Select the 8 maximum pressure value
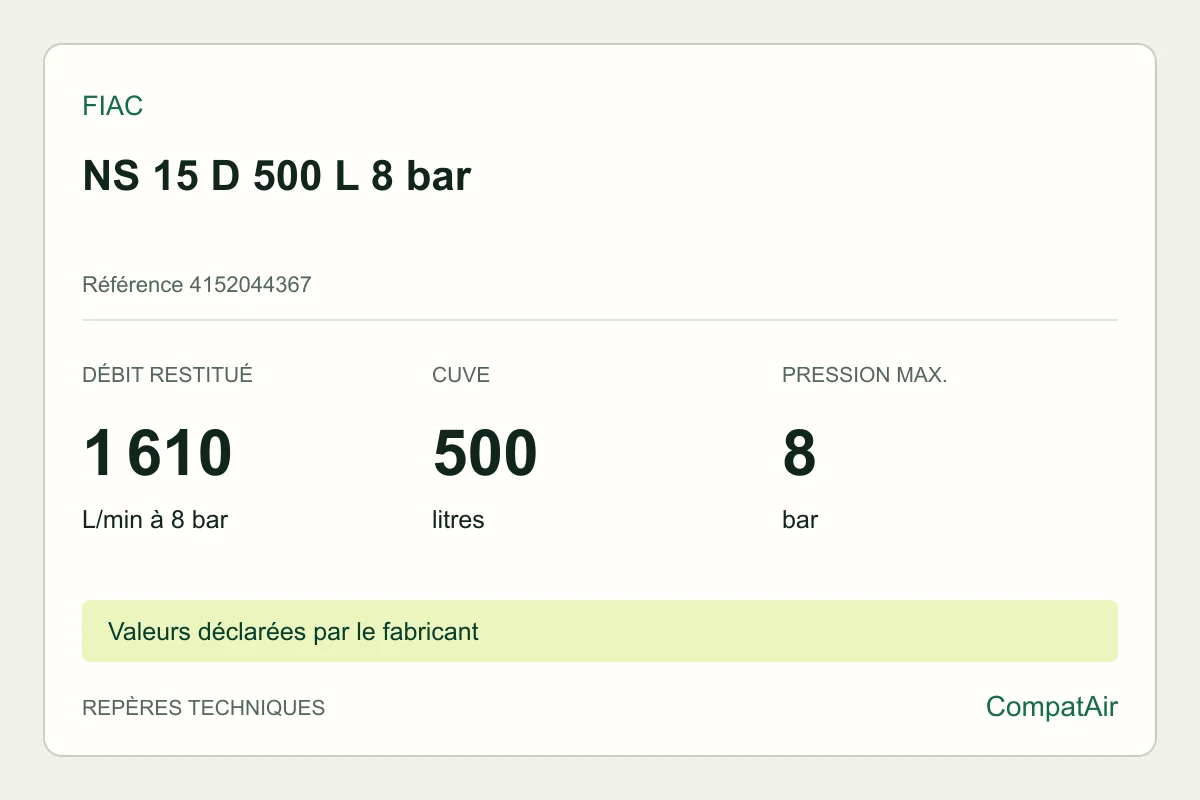 tap(799, 453)
